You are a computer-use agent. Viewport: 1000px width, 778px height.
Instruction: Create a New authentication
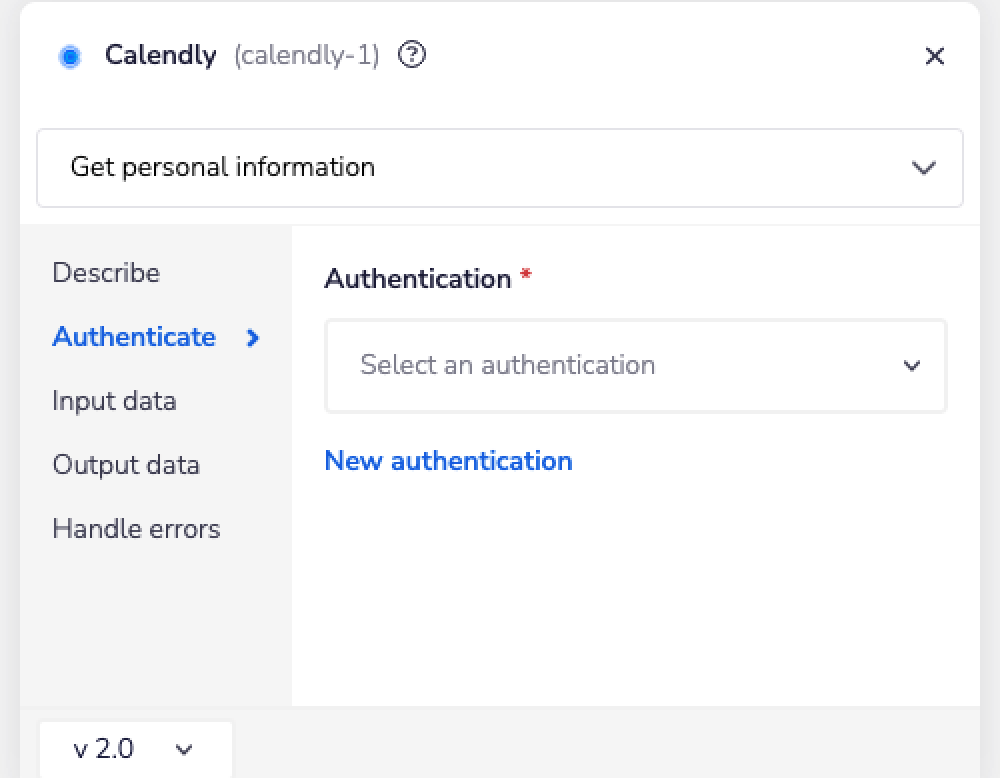tap(448, 461)
